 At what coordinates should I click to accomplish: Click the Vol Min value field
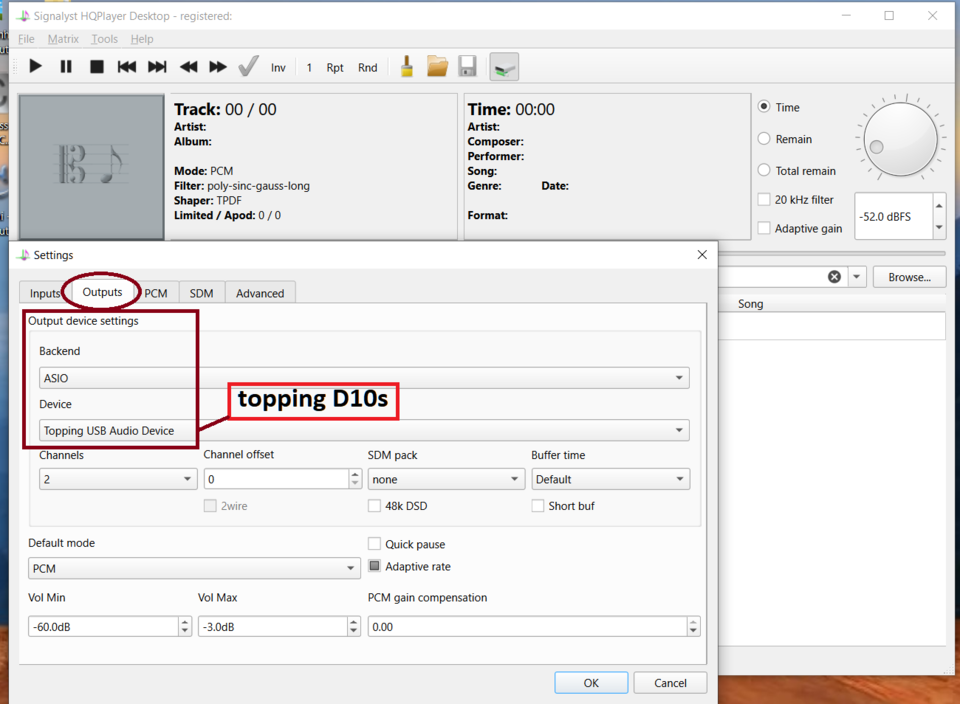(103, 626)
